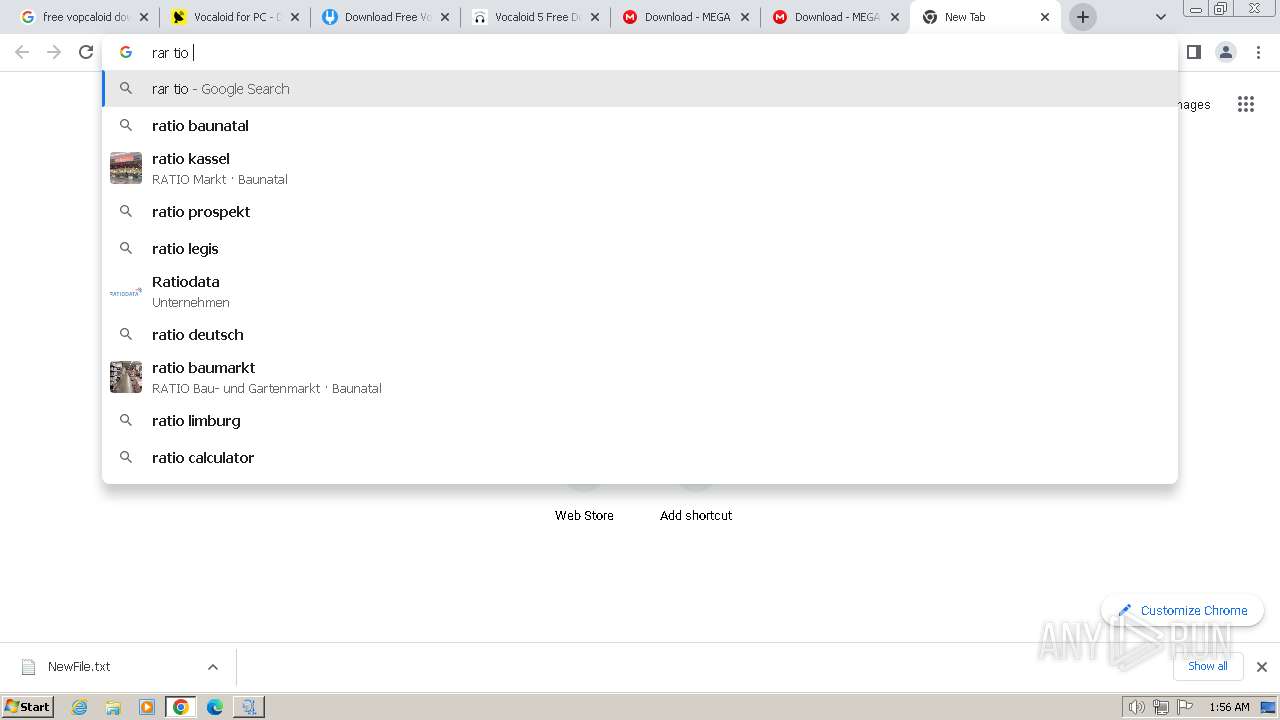Screen dimensions: 1280x720
Task: Open the Google apps grid
Action: tap(1245, 104)
